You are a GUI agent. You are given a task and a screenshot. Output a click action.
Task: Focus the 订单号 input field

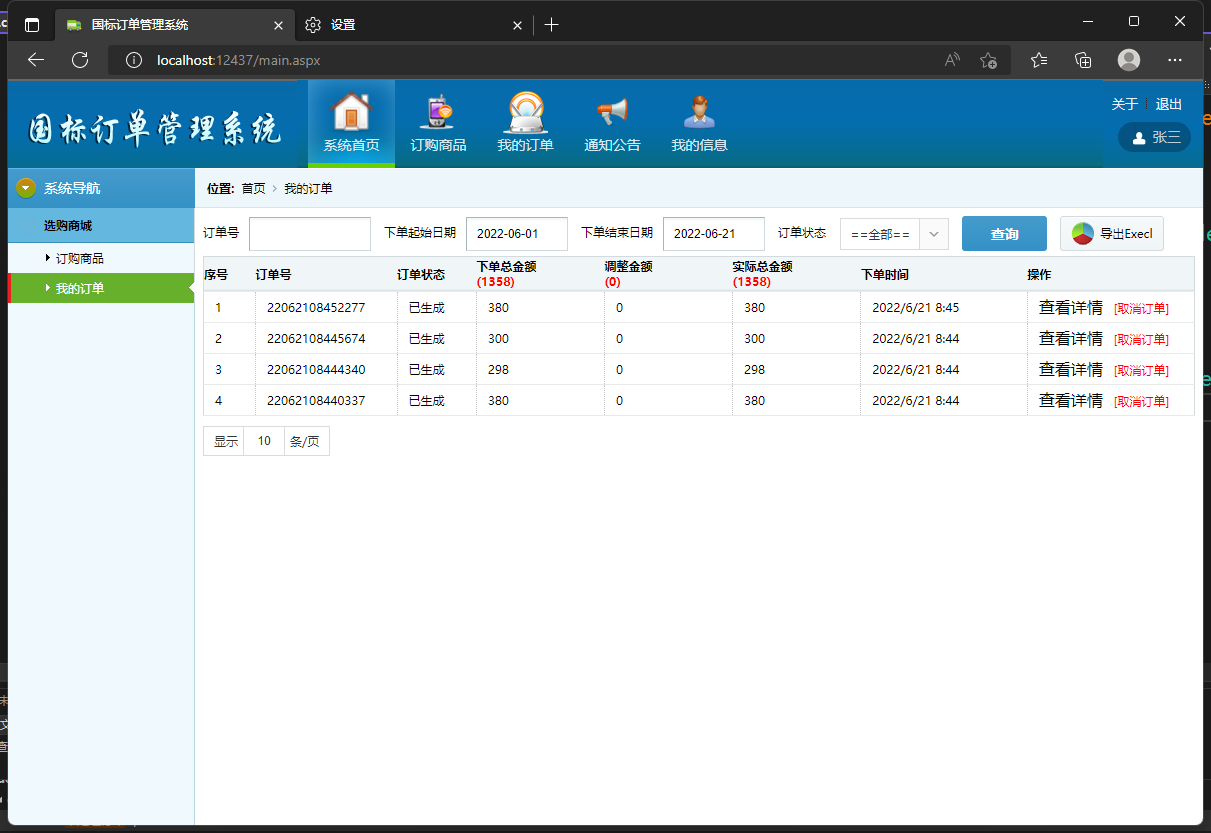pyautogui.click(x=310, y=234)
